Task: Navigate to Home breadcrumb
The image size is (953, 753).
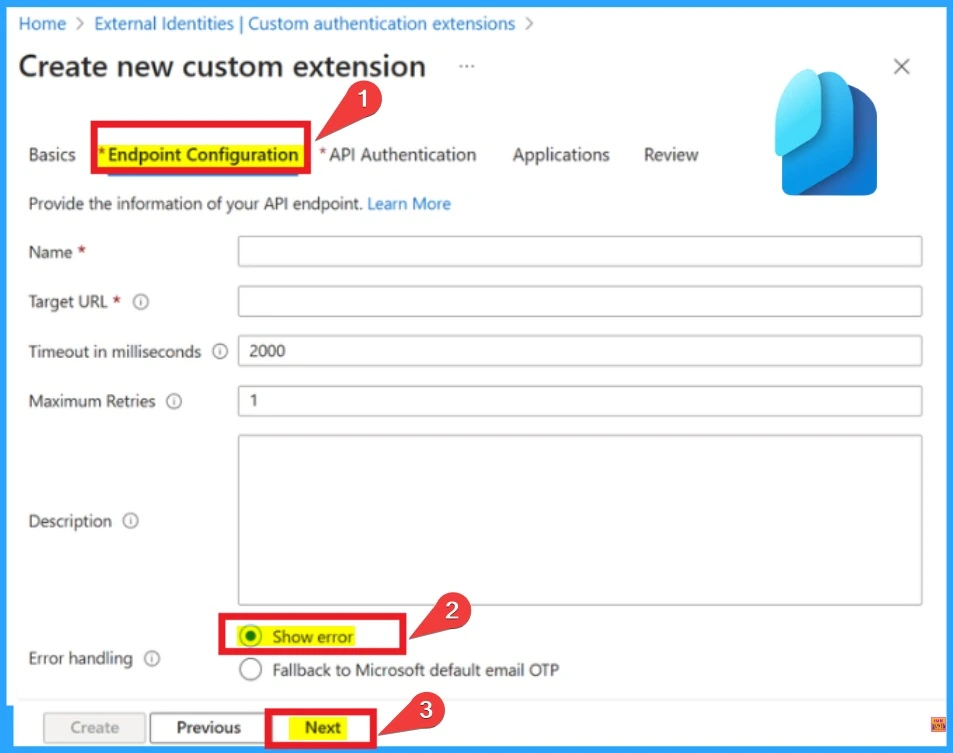Action: pyautogui.click(x=42, y=24)
